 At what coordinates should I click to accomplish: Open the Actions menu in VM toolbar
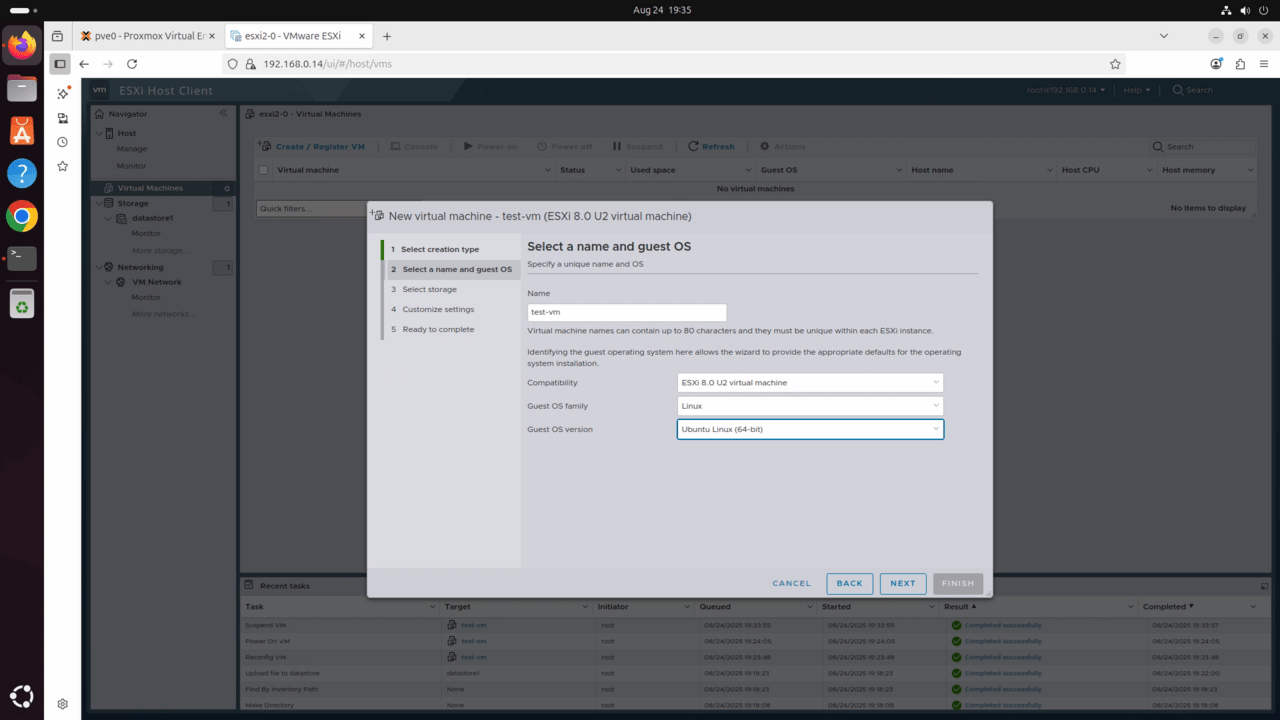tap(782, 147)
